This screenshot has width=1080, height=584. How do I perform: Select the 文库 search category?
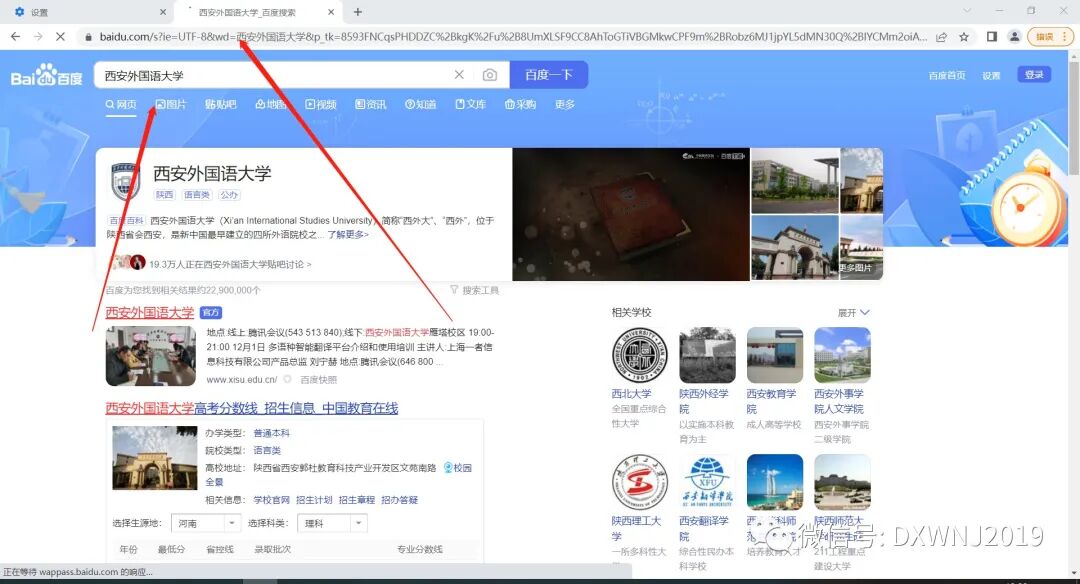(x=470, y=105)
